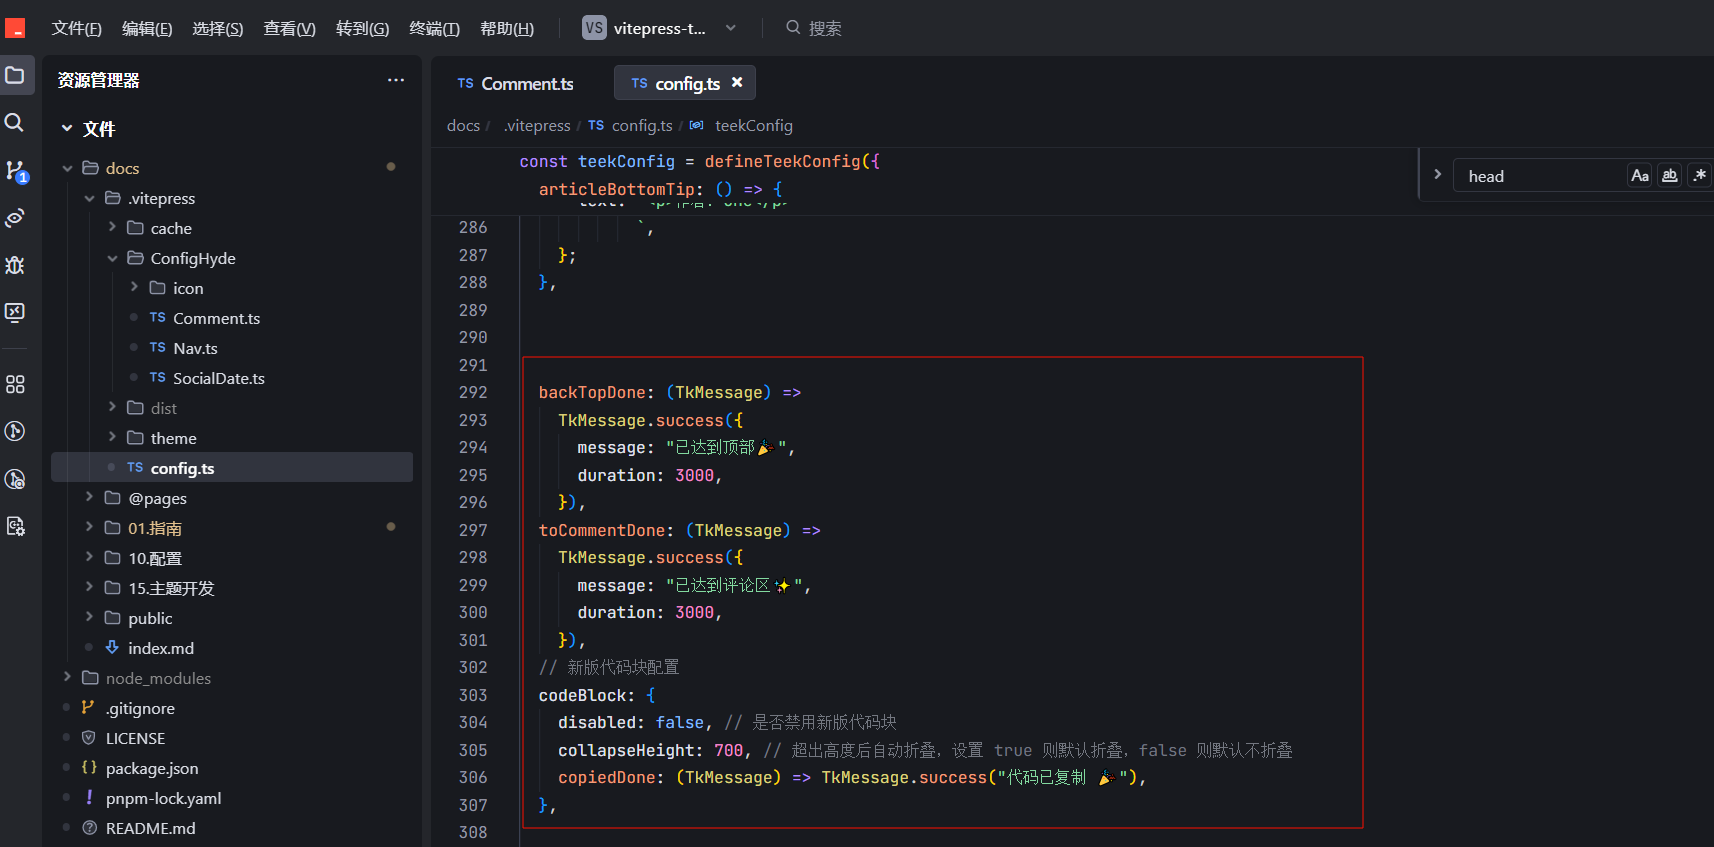Expand the replace toggle arrow in find widget
Screen dimensions: 1714x847
click(1437, 175)
